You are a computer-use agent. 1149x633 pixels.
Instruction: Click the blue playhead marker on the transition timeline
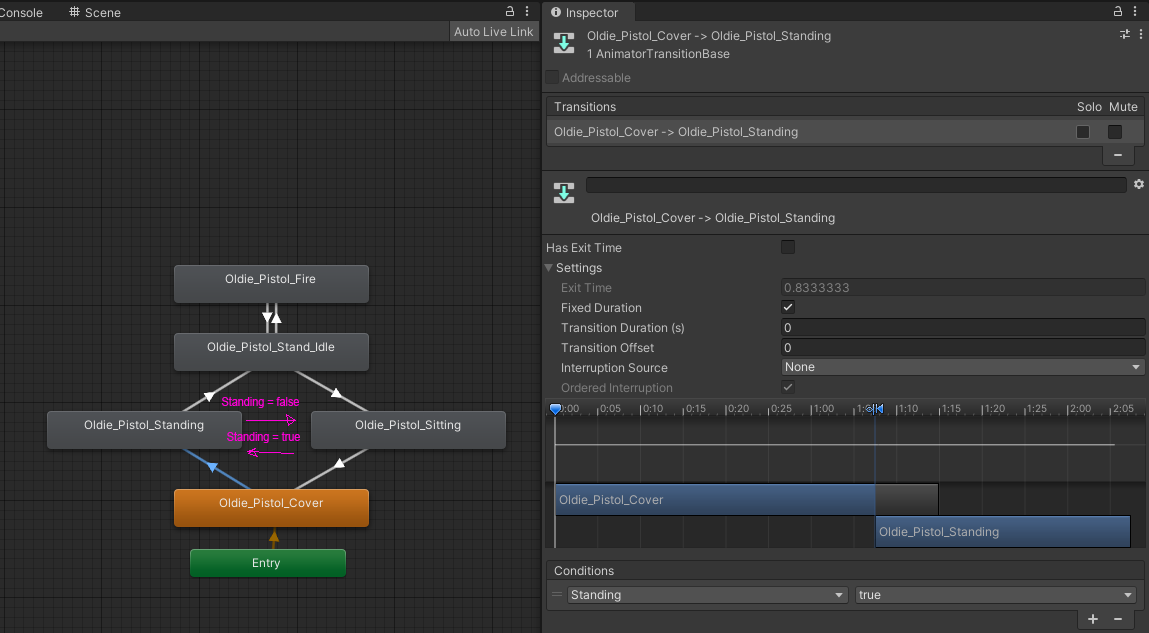coord(556,408)
